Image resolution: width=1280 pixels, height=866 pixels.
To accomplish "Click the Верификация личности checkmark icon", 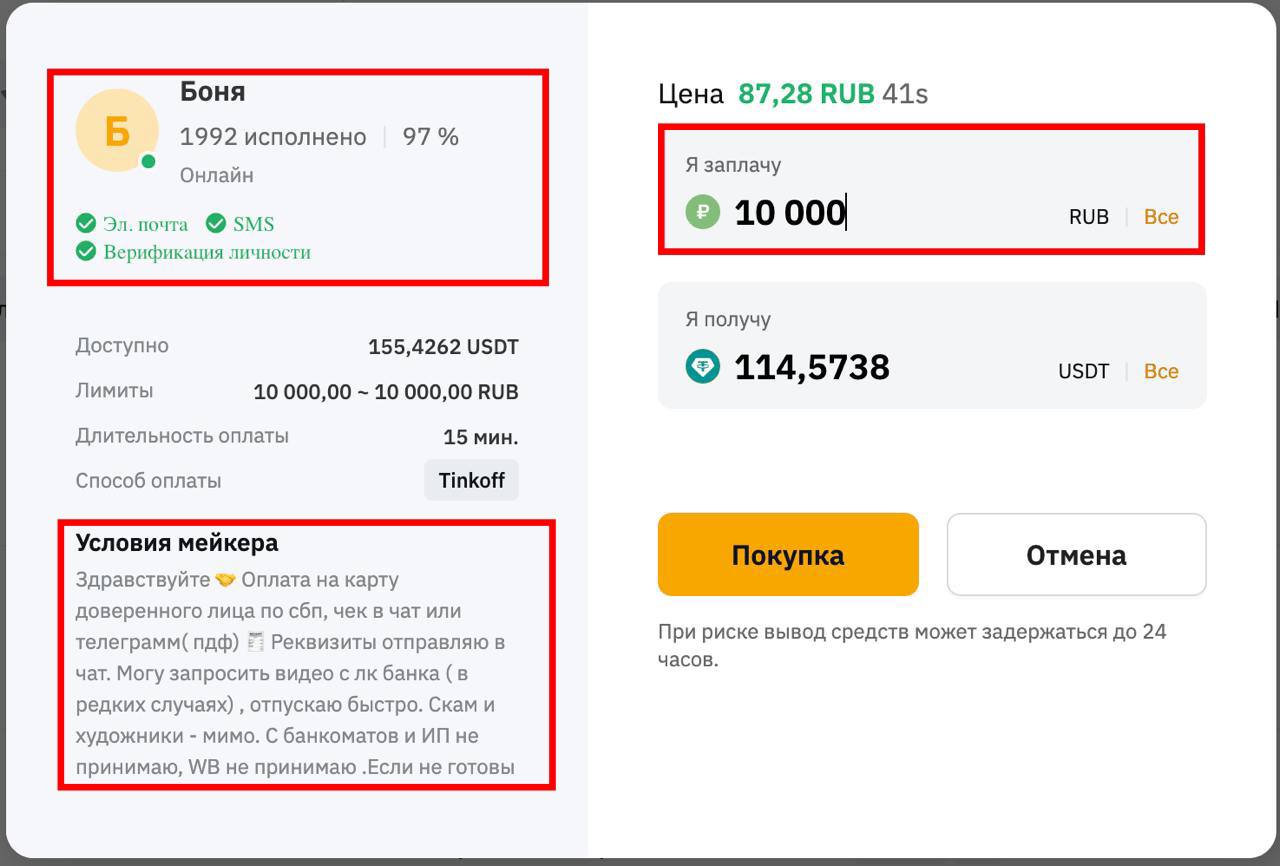I will pos(86,251).
